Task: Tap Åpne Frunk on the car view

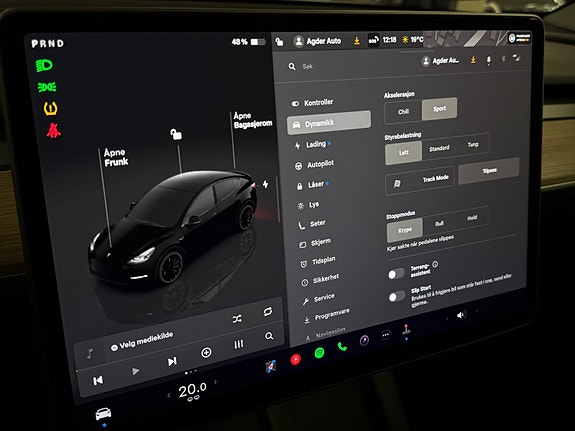Action: [x=116, y=158]
